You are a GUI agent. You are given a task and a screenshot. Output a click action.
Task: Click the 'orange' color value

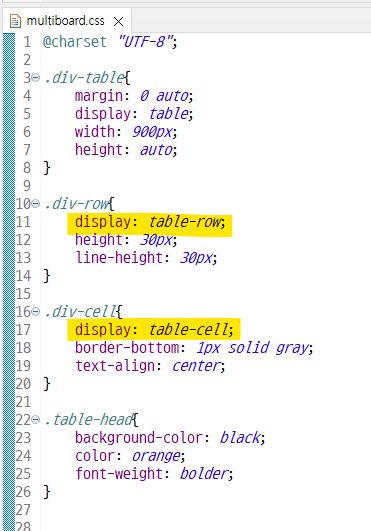pos(156,456)
